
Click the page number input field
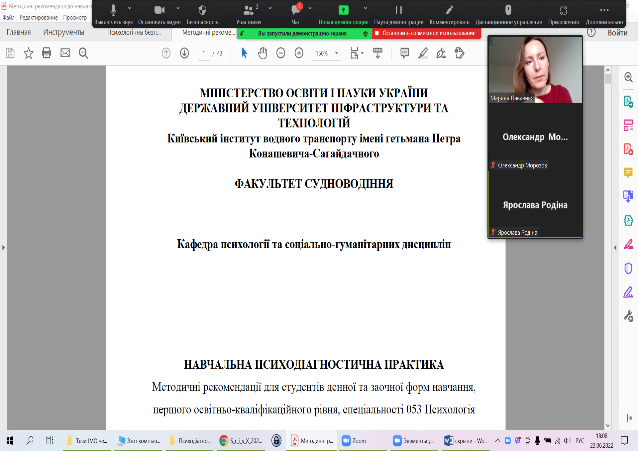click(207, 52)
